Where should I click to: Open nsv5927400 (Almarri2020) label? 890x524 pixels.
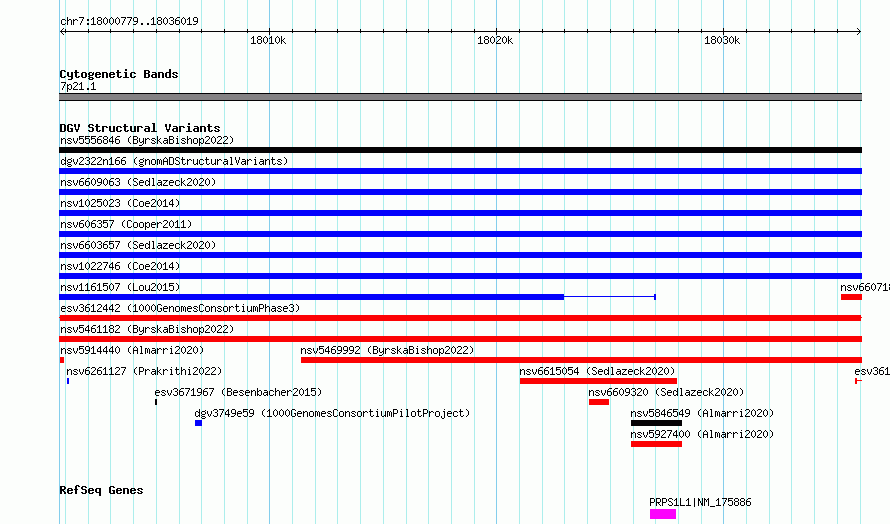click(x=702, y=434)
